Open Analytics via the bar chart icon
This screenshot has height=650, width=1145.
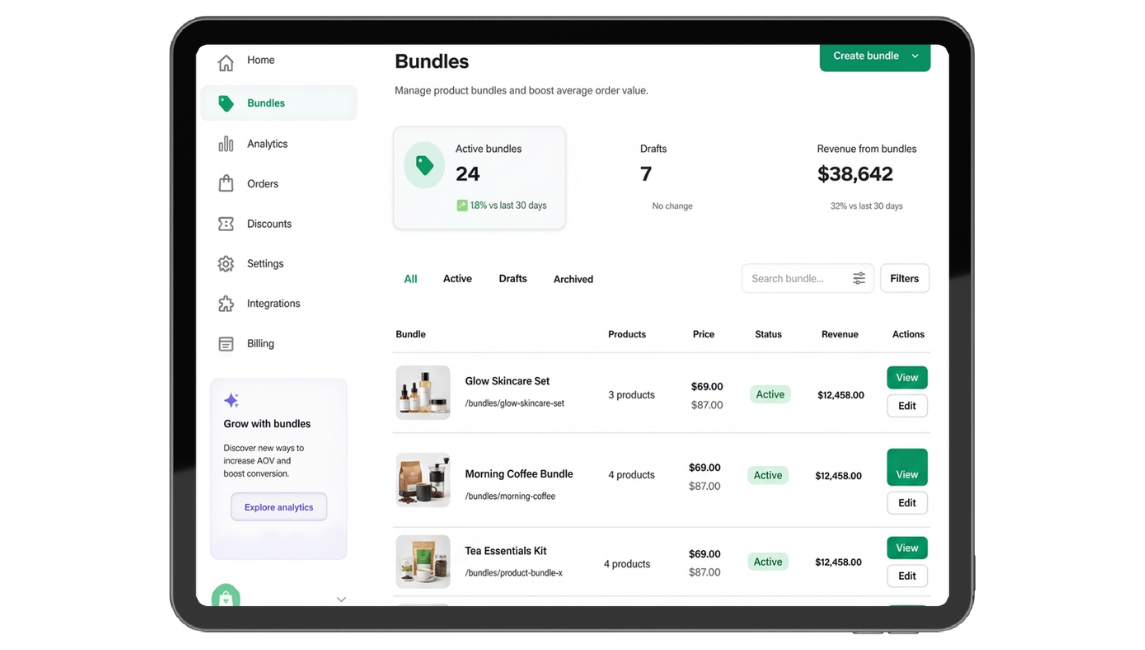point(226,144)
